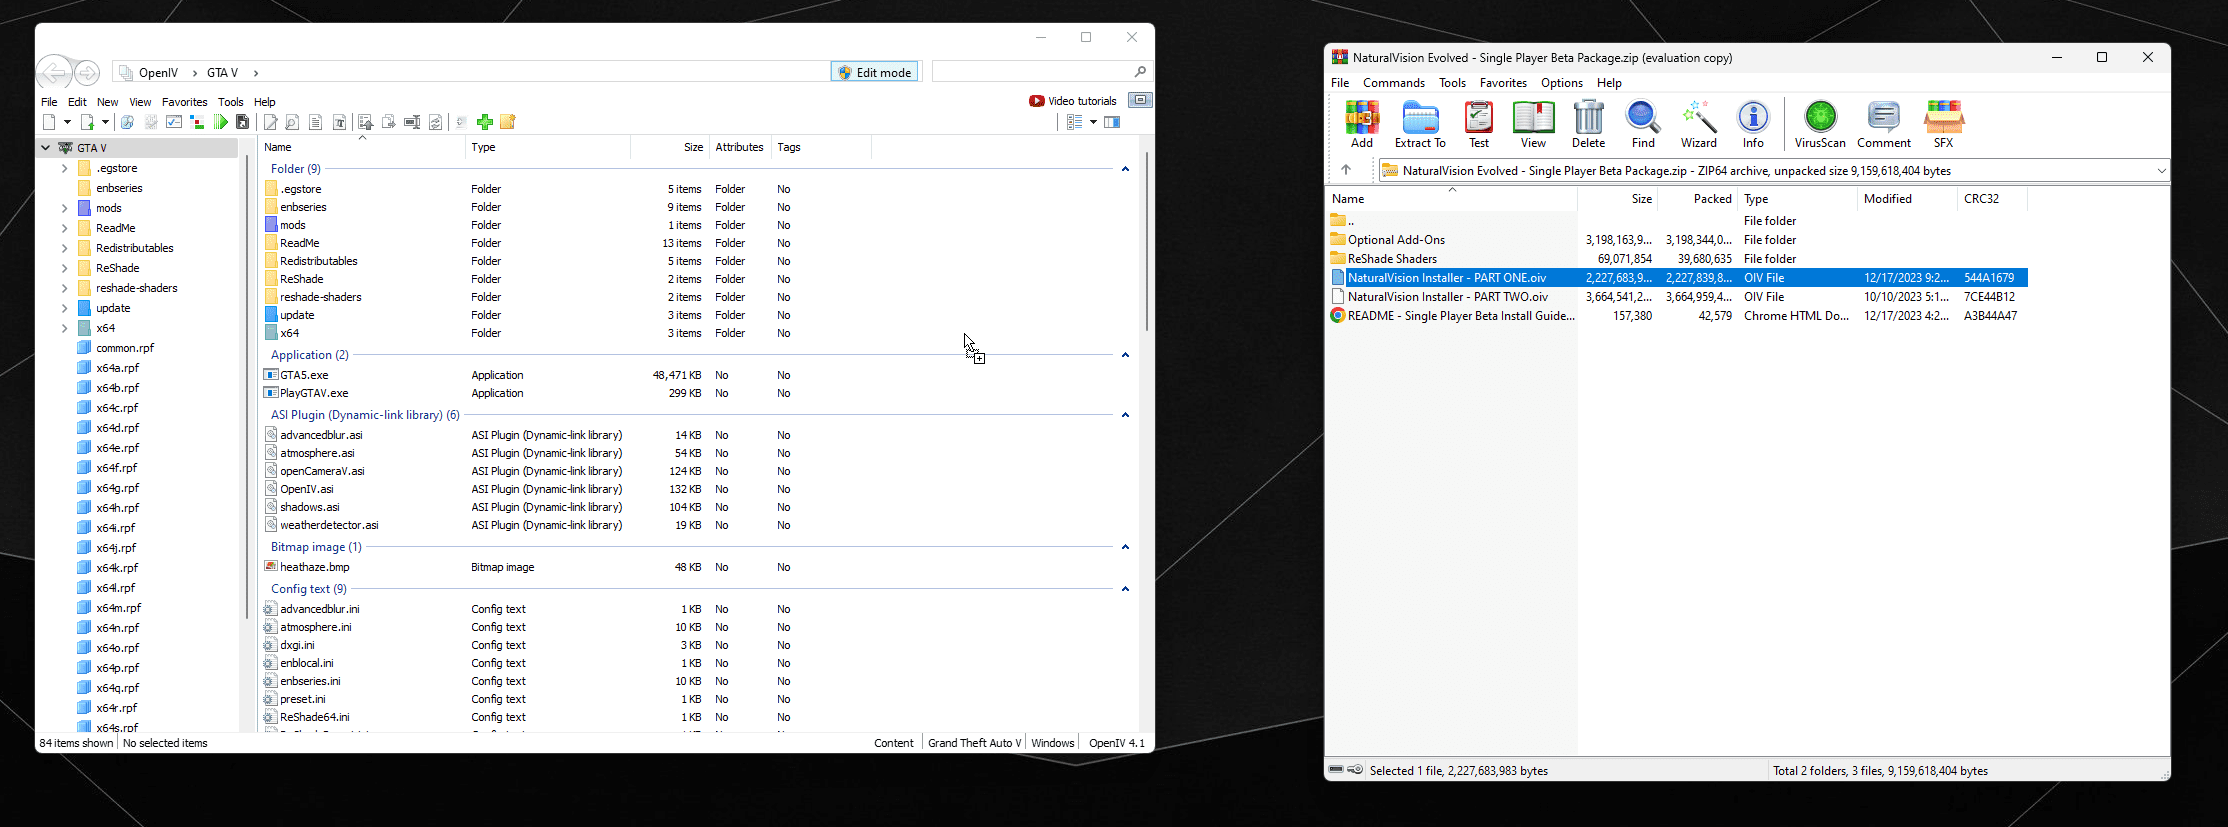Expand the mods folder in the tree
This screenshot has width=2228, height=827.
[65, 208]
